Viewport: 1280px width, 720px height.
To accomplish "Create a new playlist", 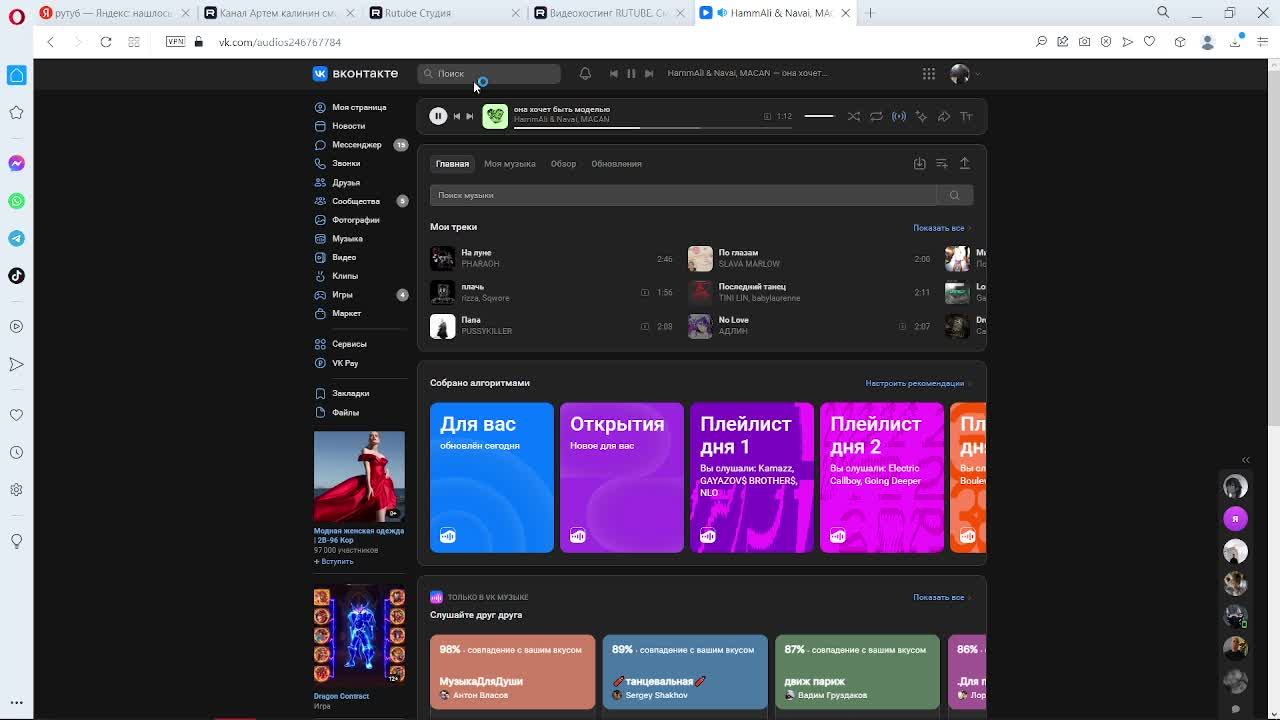I will (942, 163).
